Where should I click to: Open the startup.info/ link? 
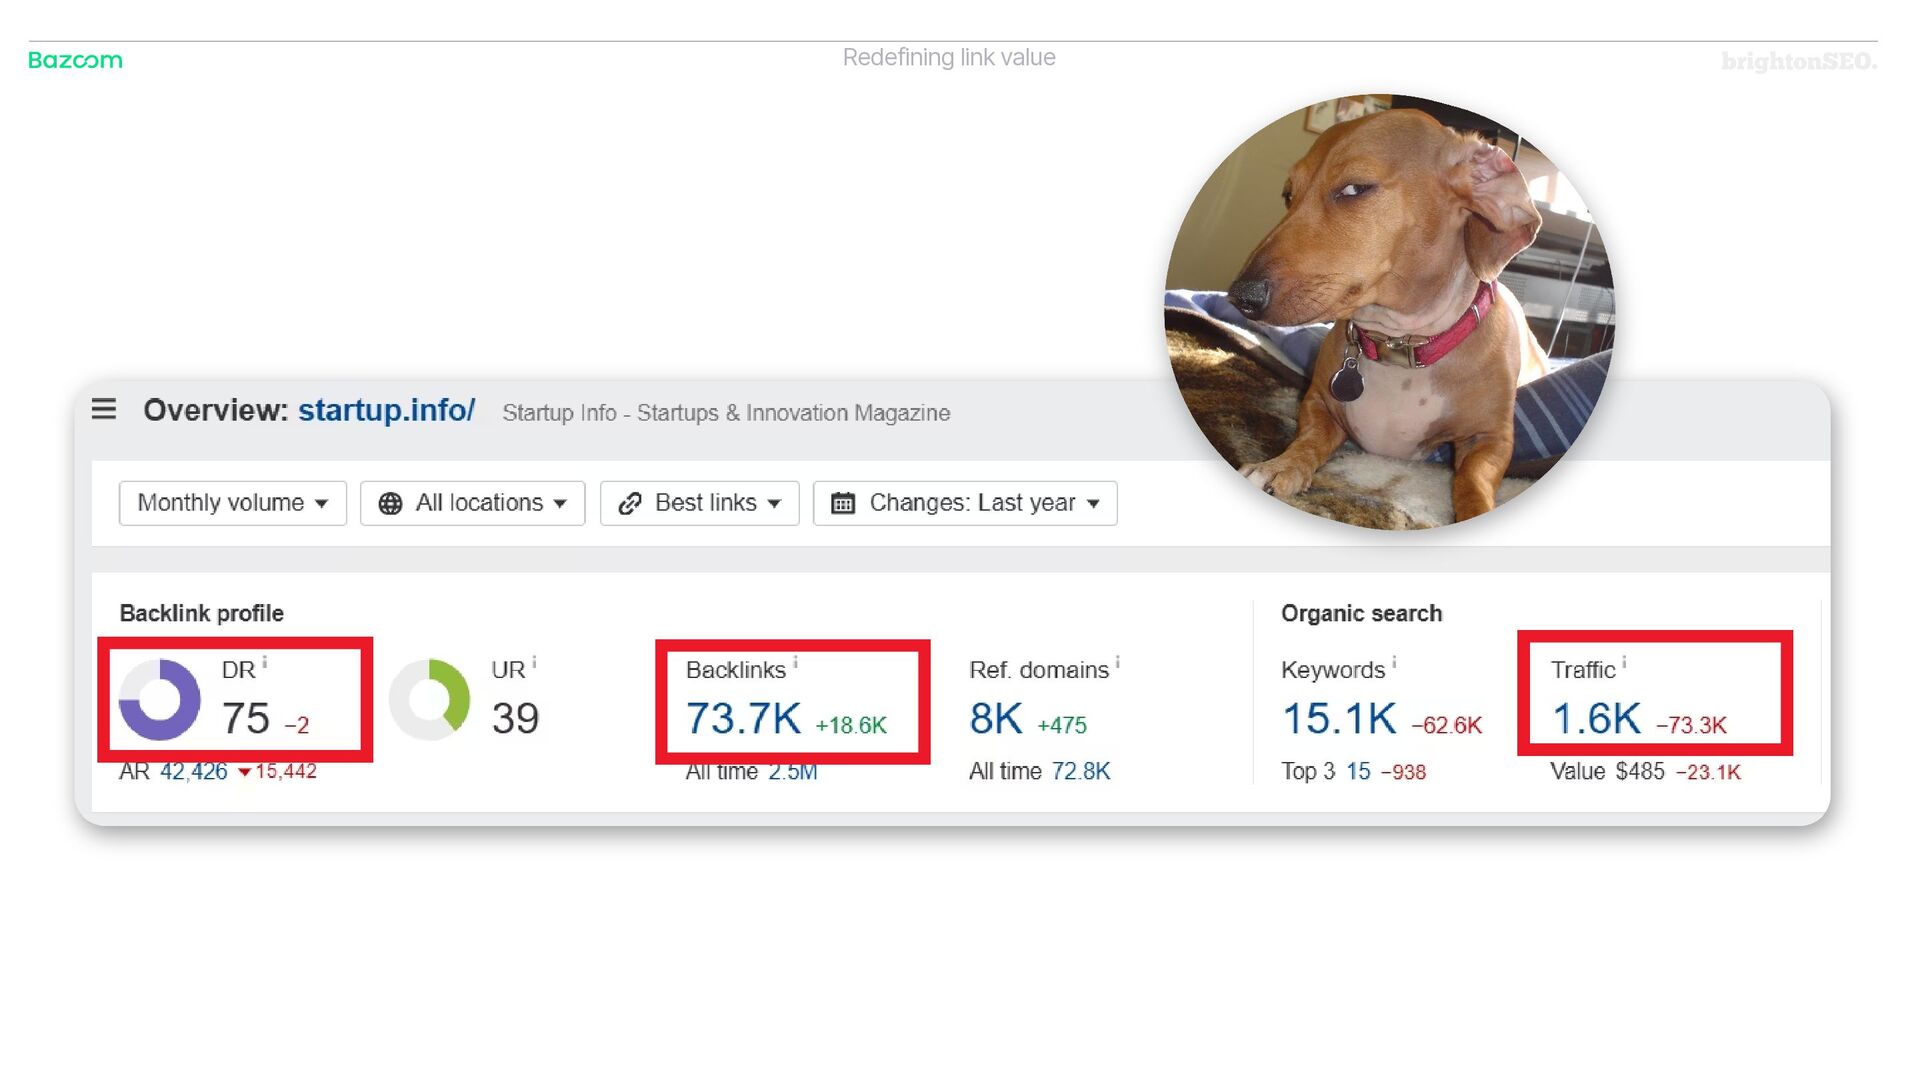(386, 410)
